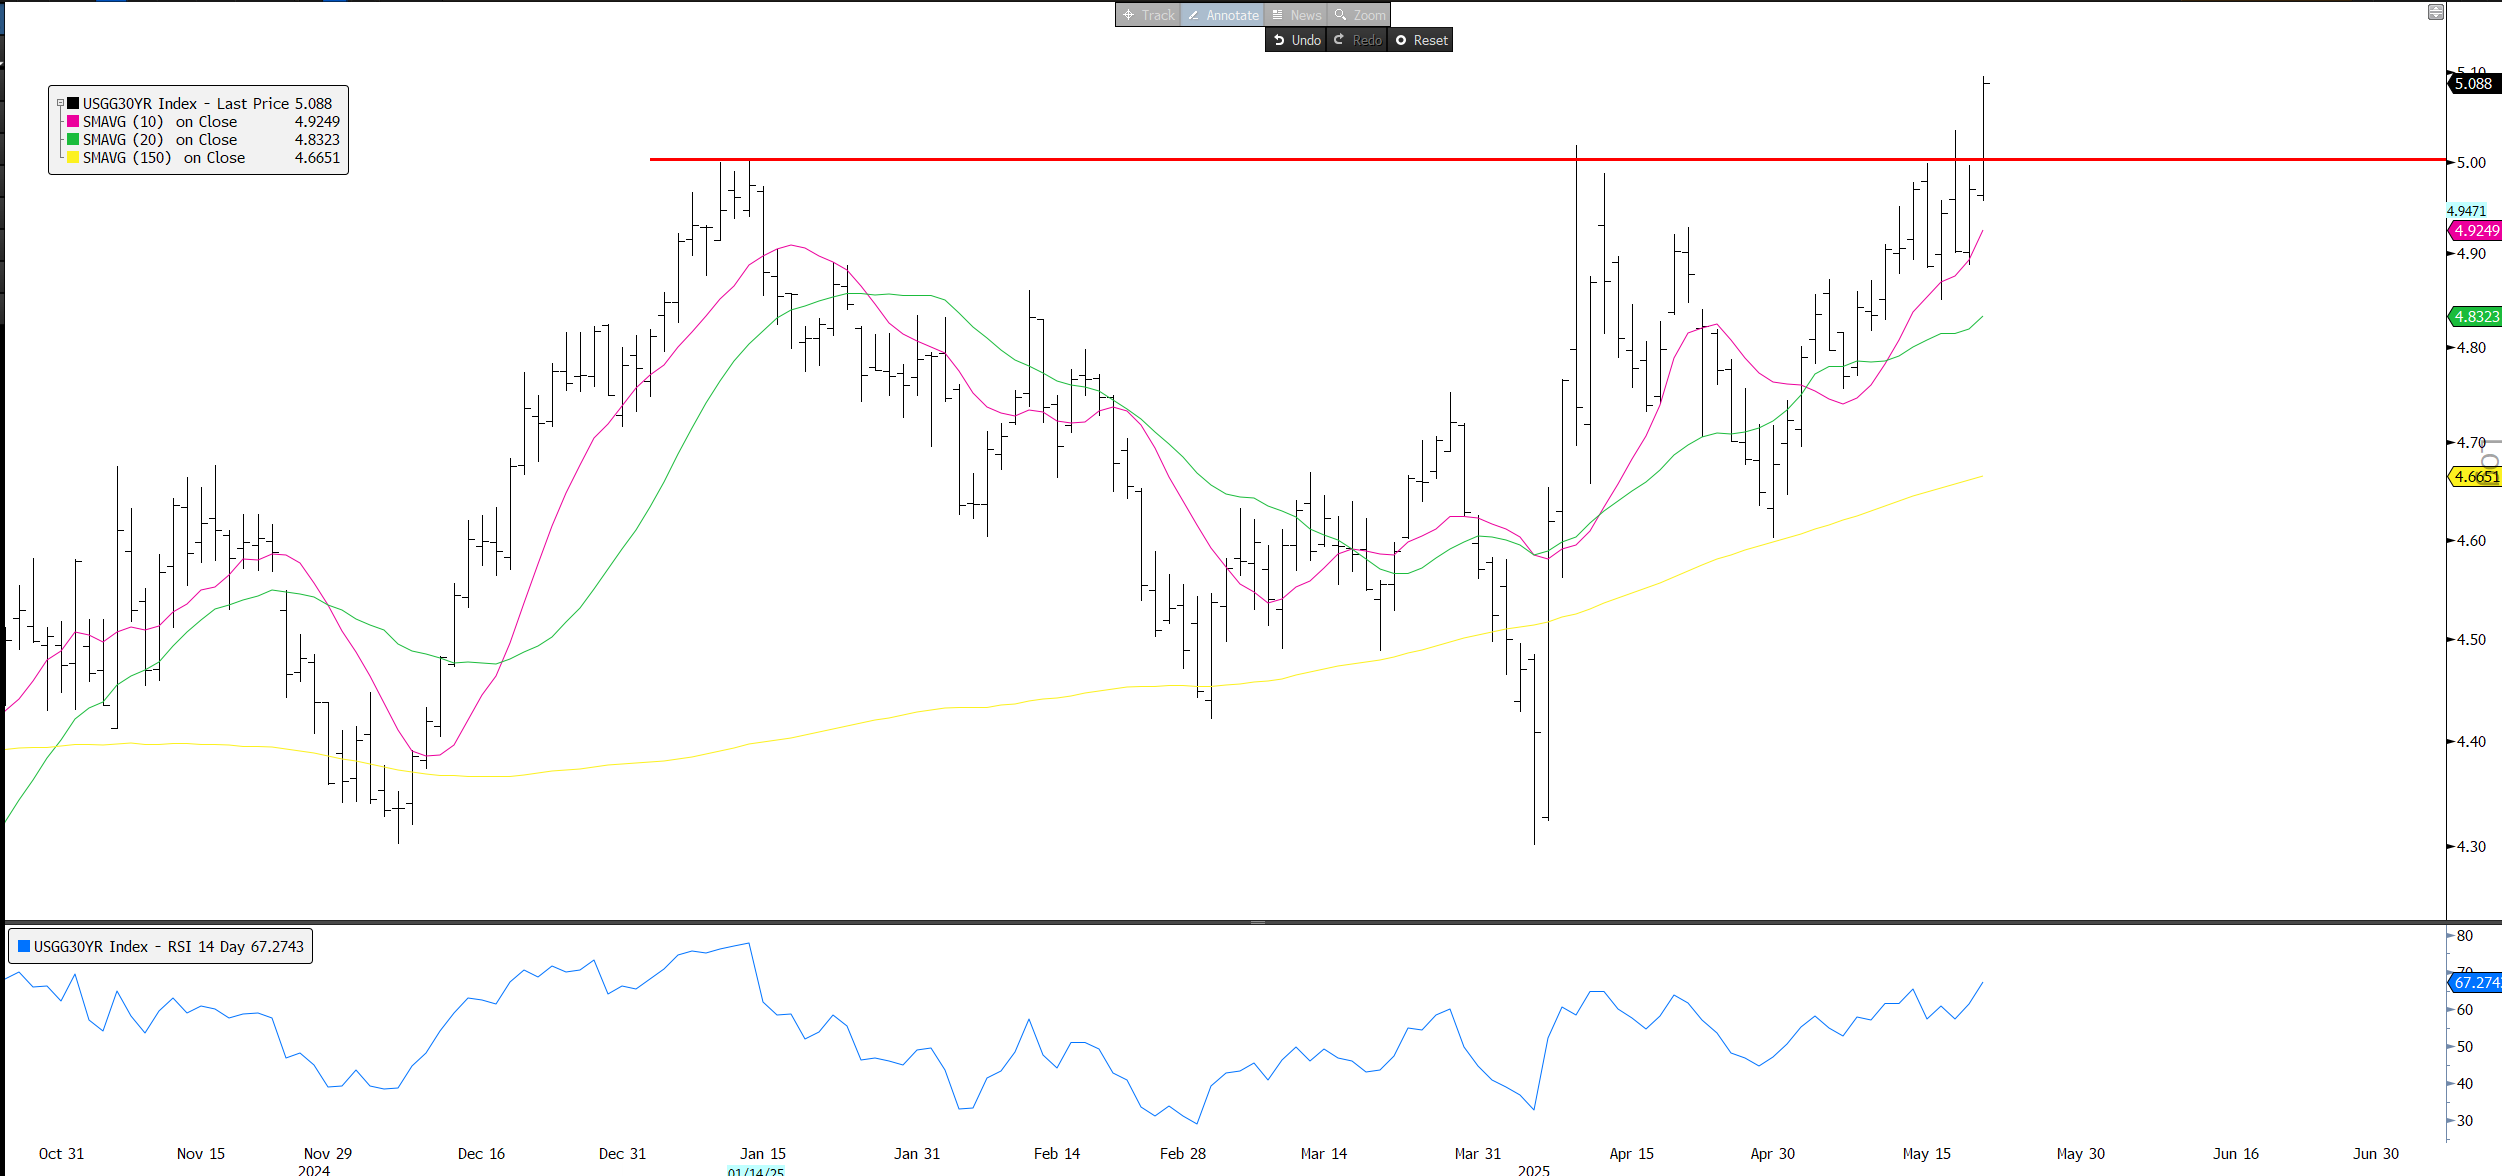This screenshot has width=2502, height=1176.
Task: Click the black USGG30YR series swatch
Action: (x=73, y=103)
